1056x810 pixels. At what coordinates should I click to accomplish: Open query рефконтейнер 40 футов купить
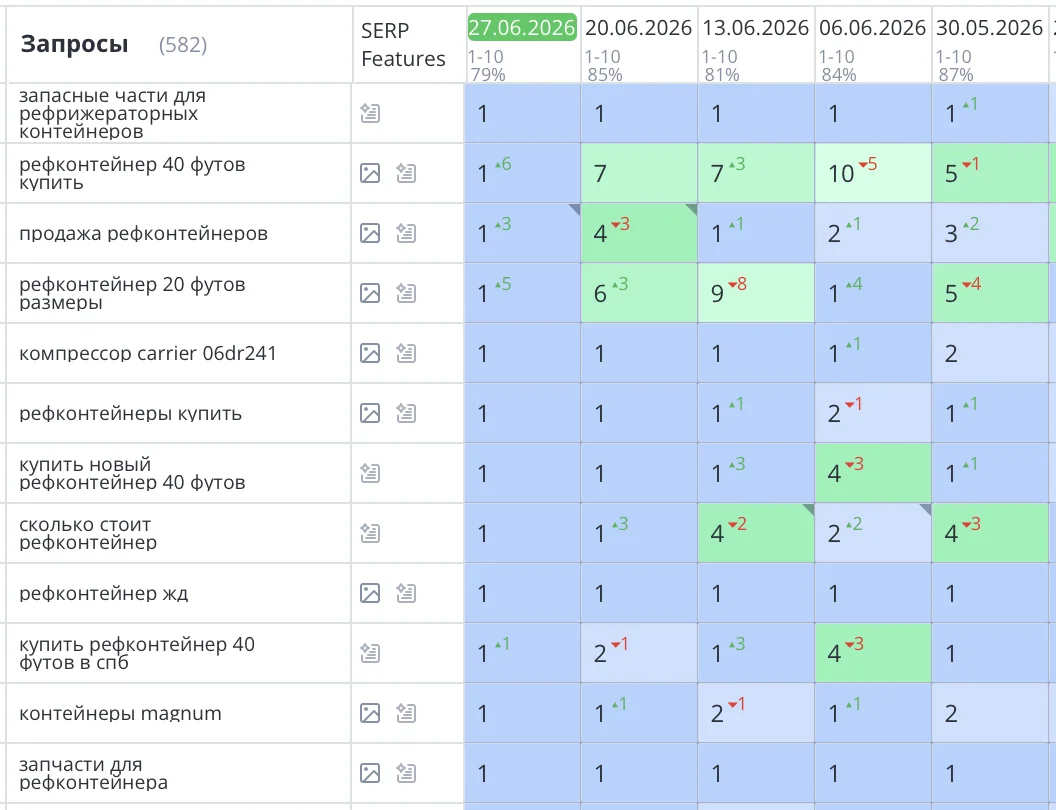click(x=132, y=173)
